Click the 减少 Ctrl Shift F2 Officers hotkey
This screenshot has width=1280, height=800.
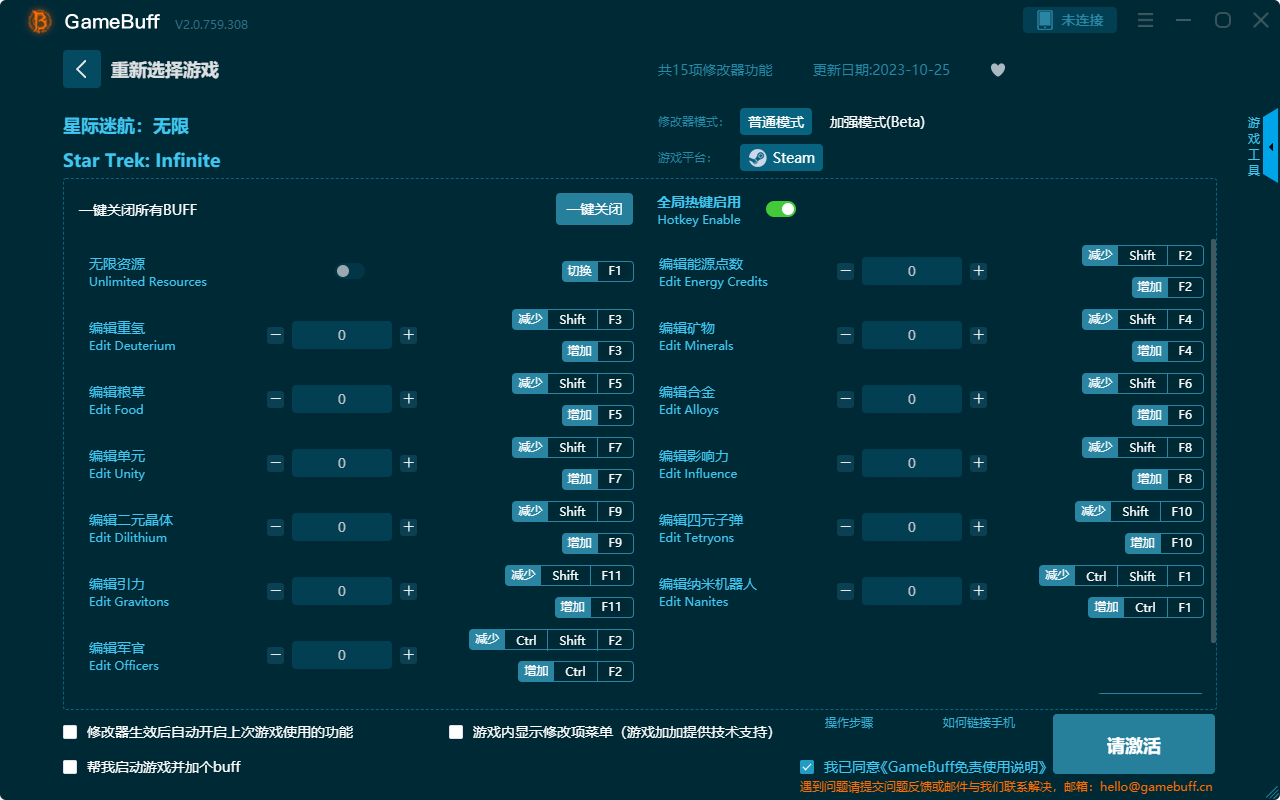[551, 640]
